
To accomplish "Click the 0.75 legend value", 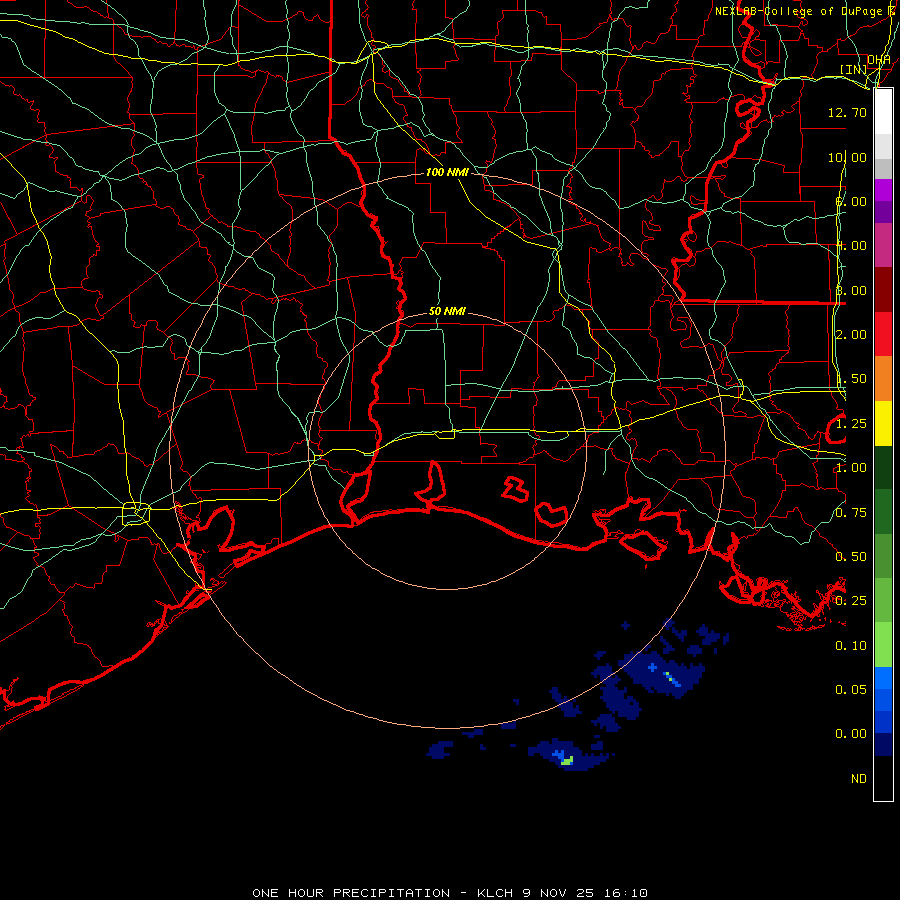I will click(x=851, y=513).
